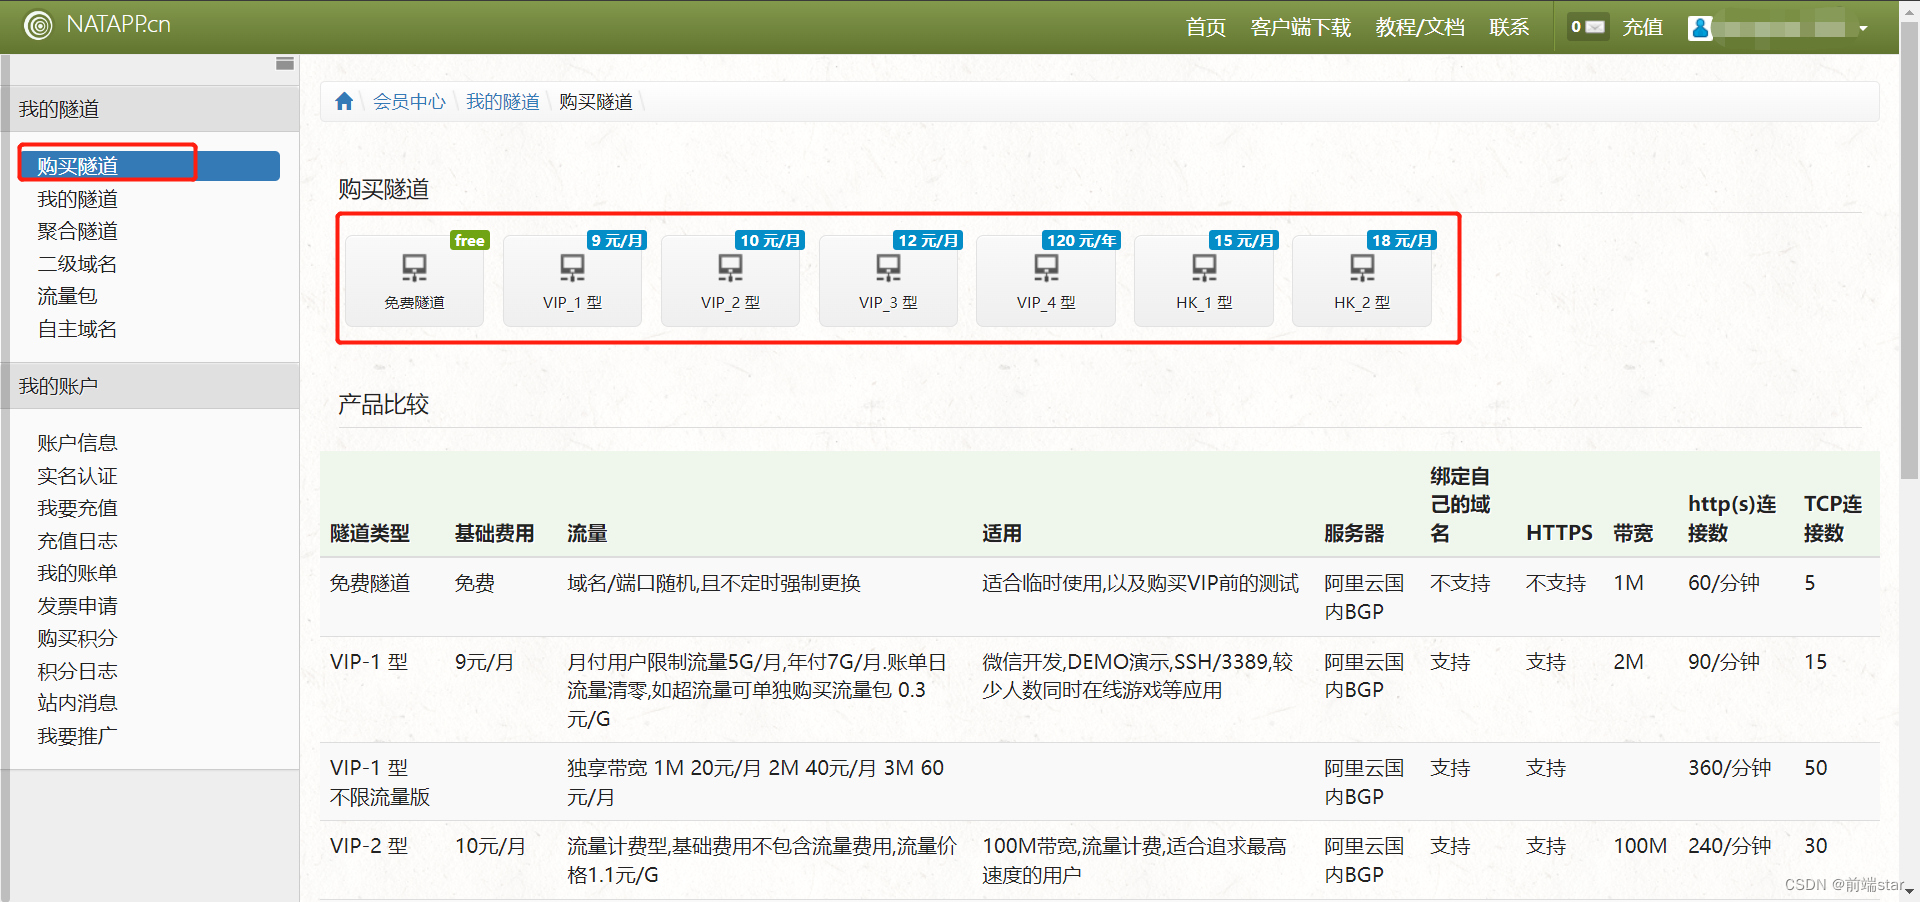Open 购买积分 sidebar link
The width and height of the screenshot is (1920, 902).
[77, 638]
